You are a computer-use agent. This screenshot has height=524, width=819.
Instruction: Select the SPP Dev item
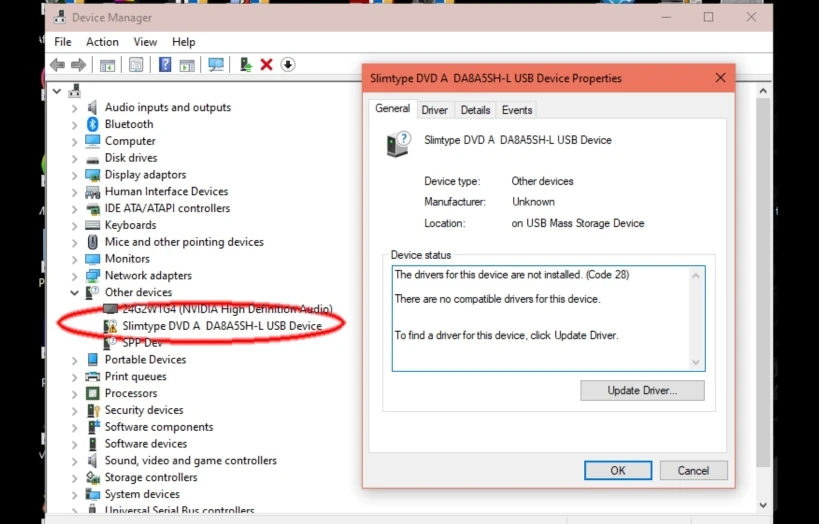[142, 343]
